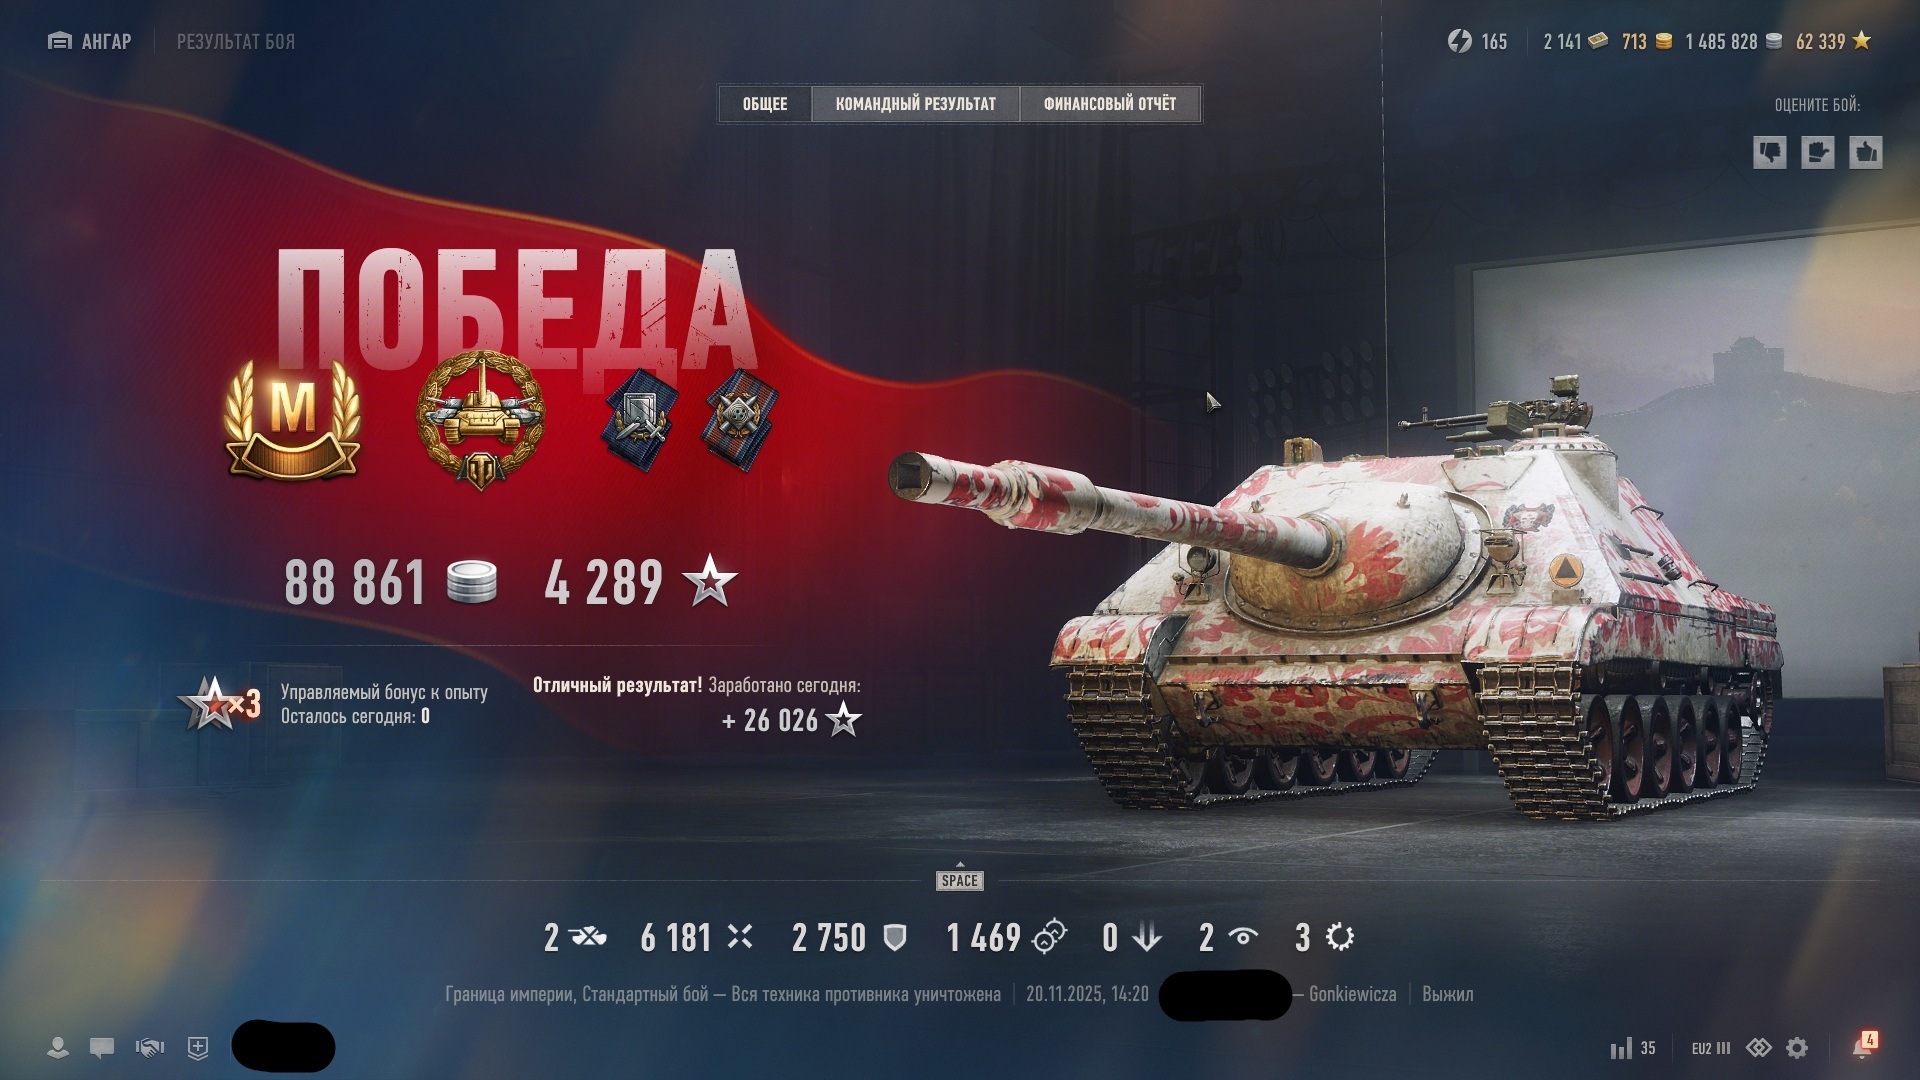The width and height of the screenshot is (1920, 1080).
Task: Open the shield plus icon in bottom bar
Action: pos(198,1048)
